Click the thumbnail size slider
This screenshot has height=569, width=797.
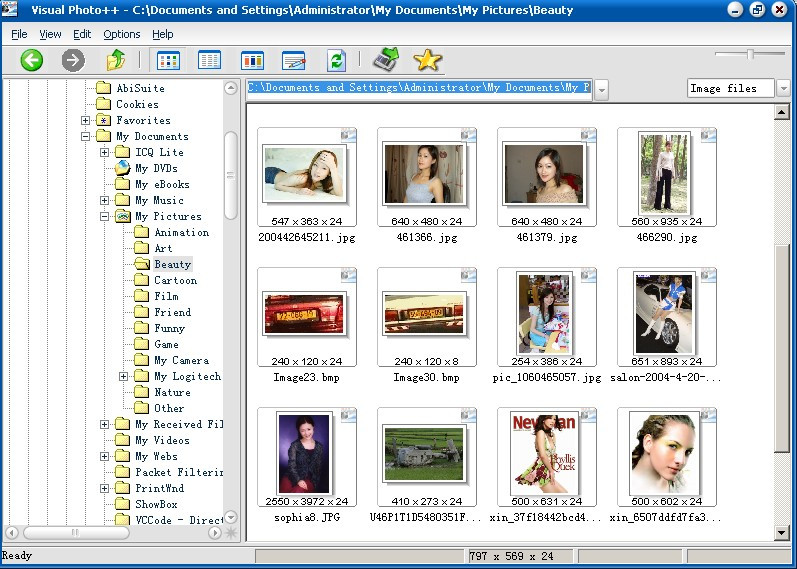[752, 53]
